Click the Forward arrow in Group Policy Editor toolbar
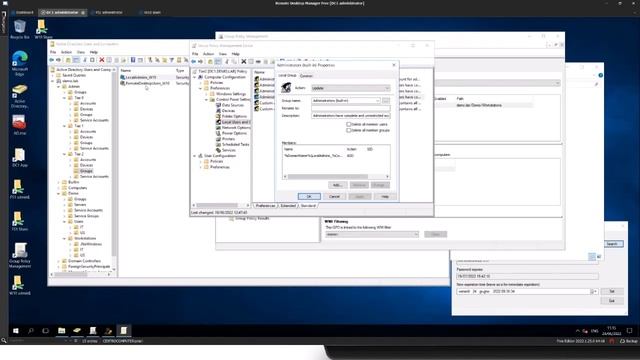640x360 pixels. click(x=200, y=62)
